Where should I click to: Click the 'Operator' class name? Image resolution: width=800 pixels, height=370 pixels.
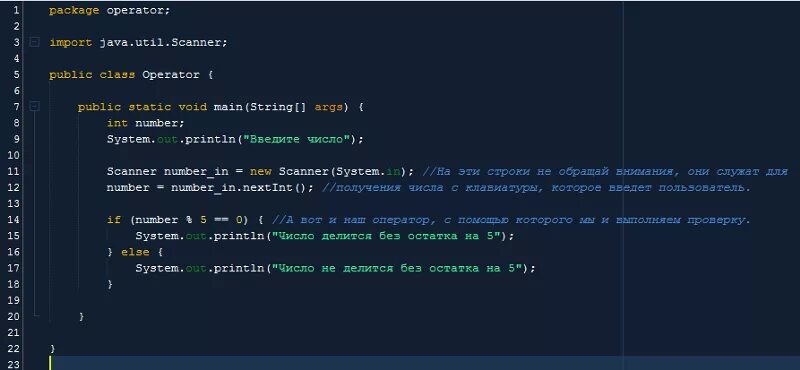[171, 75]
